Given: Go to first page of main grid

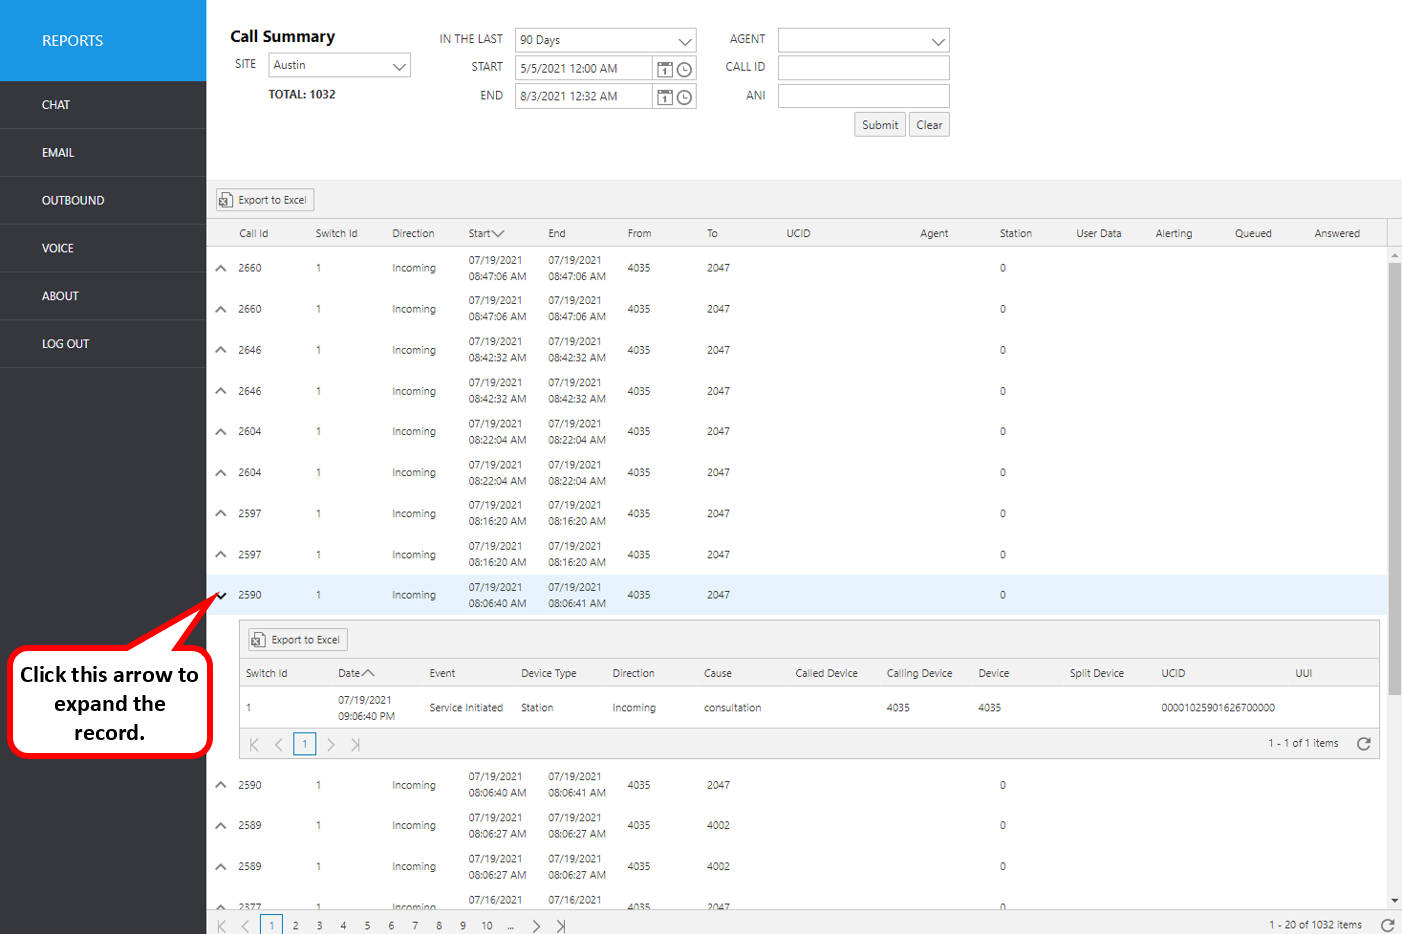Looking at the screenshot, I should coord(222,926).
